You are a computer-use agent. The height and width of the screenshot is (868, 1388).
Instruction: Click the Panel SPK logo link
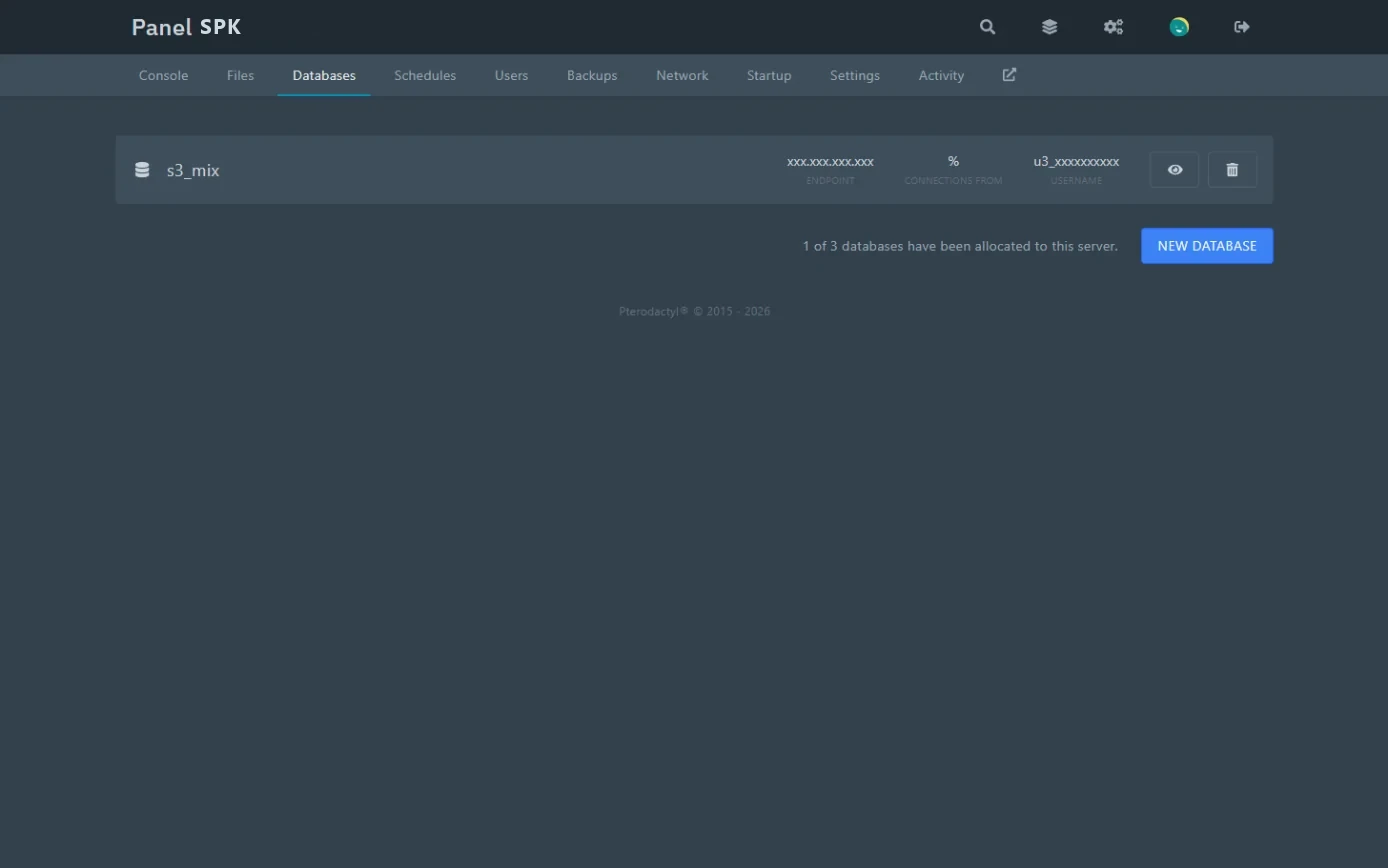(186, 27)
